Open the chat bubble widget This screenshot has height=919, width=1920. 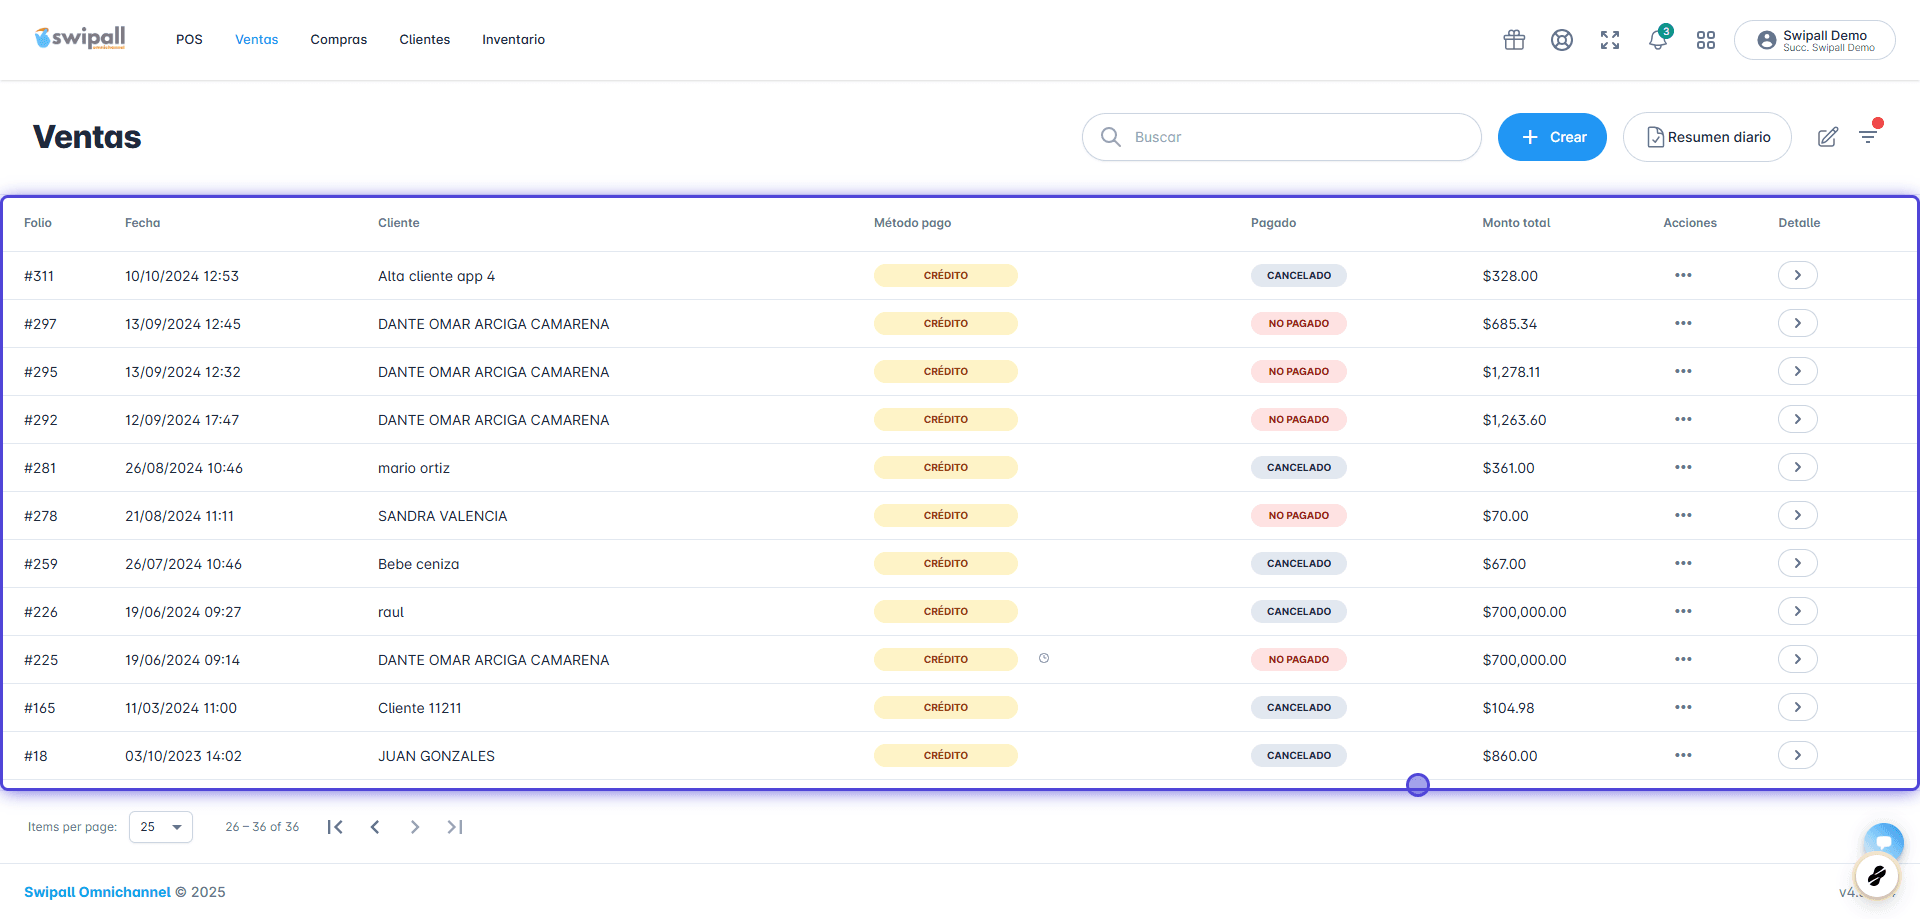click(1884, 842)
